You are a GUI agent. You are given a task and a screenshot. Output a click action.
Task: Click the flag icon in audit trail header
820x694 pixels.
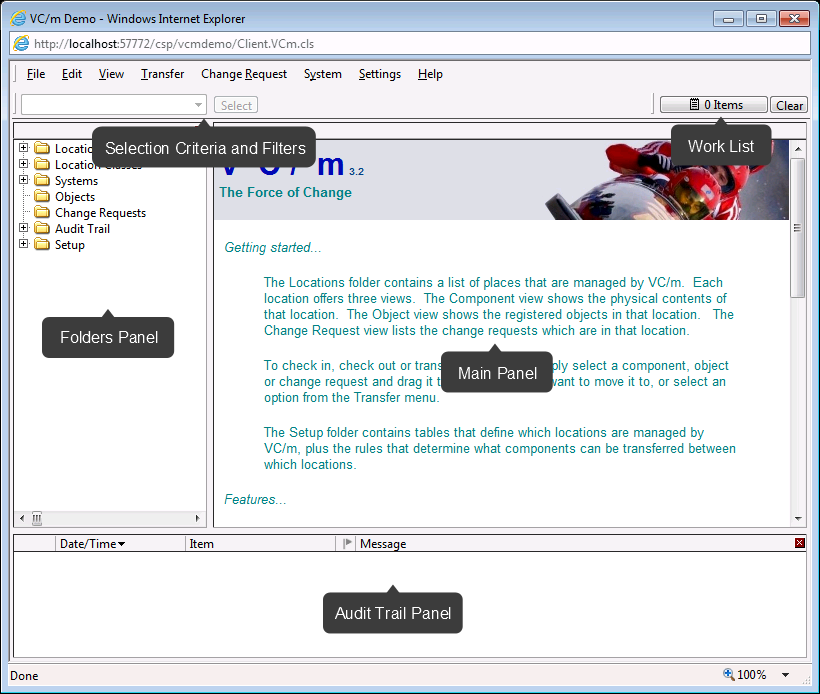click(x=348, y=544)
